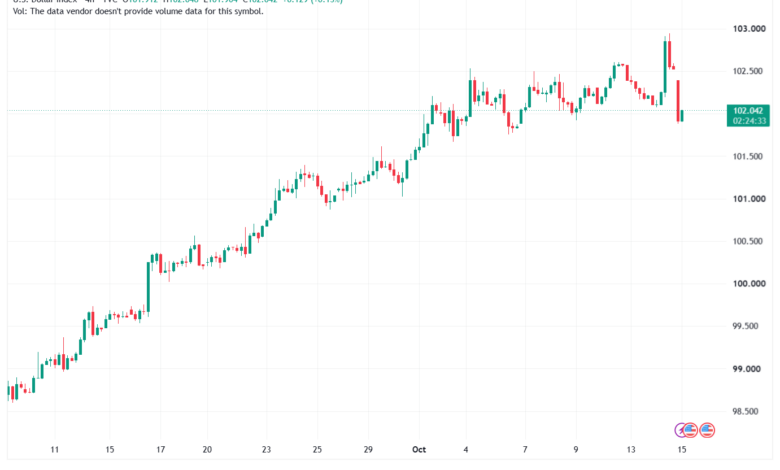
Task: Click the 13 date label on the time axis
Action: [x=631, y=450]
